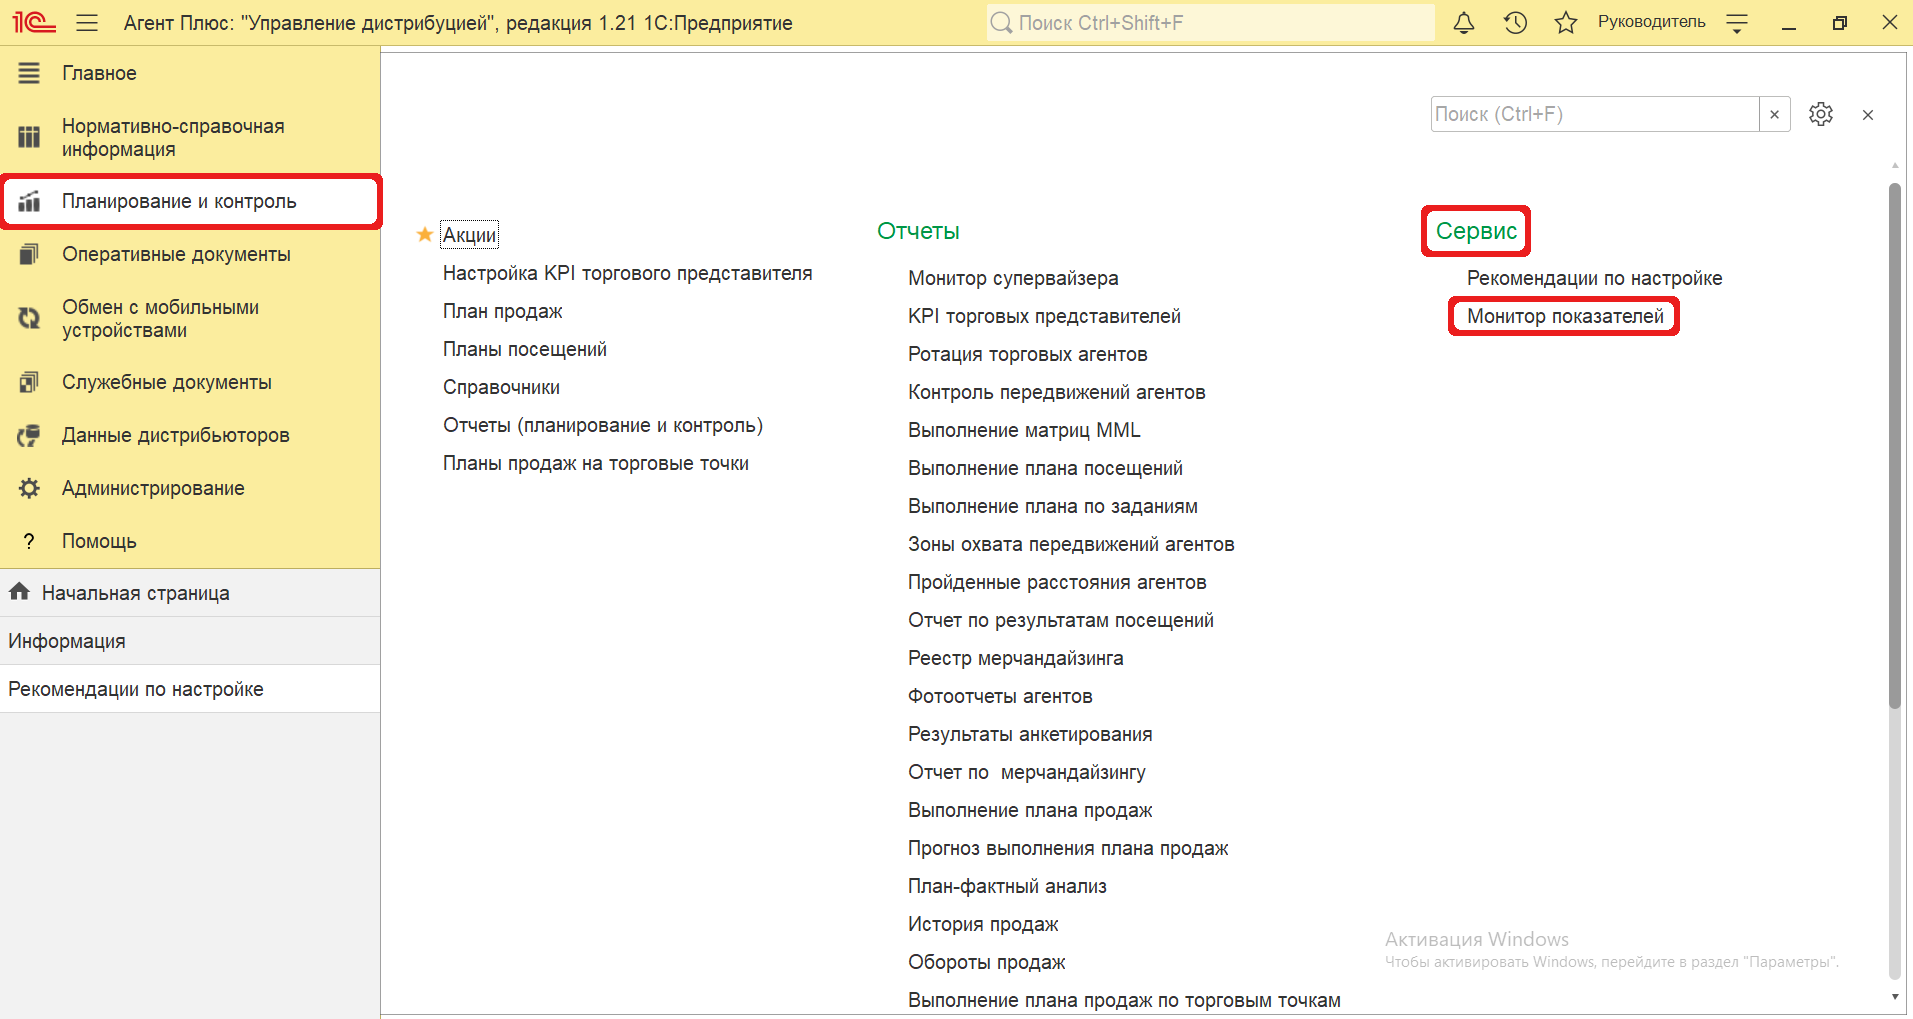Open favorites star icon in title bar
Viewport: 1913px width, 1019px height.
[x=1566, y=22]
